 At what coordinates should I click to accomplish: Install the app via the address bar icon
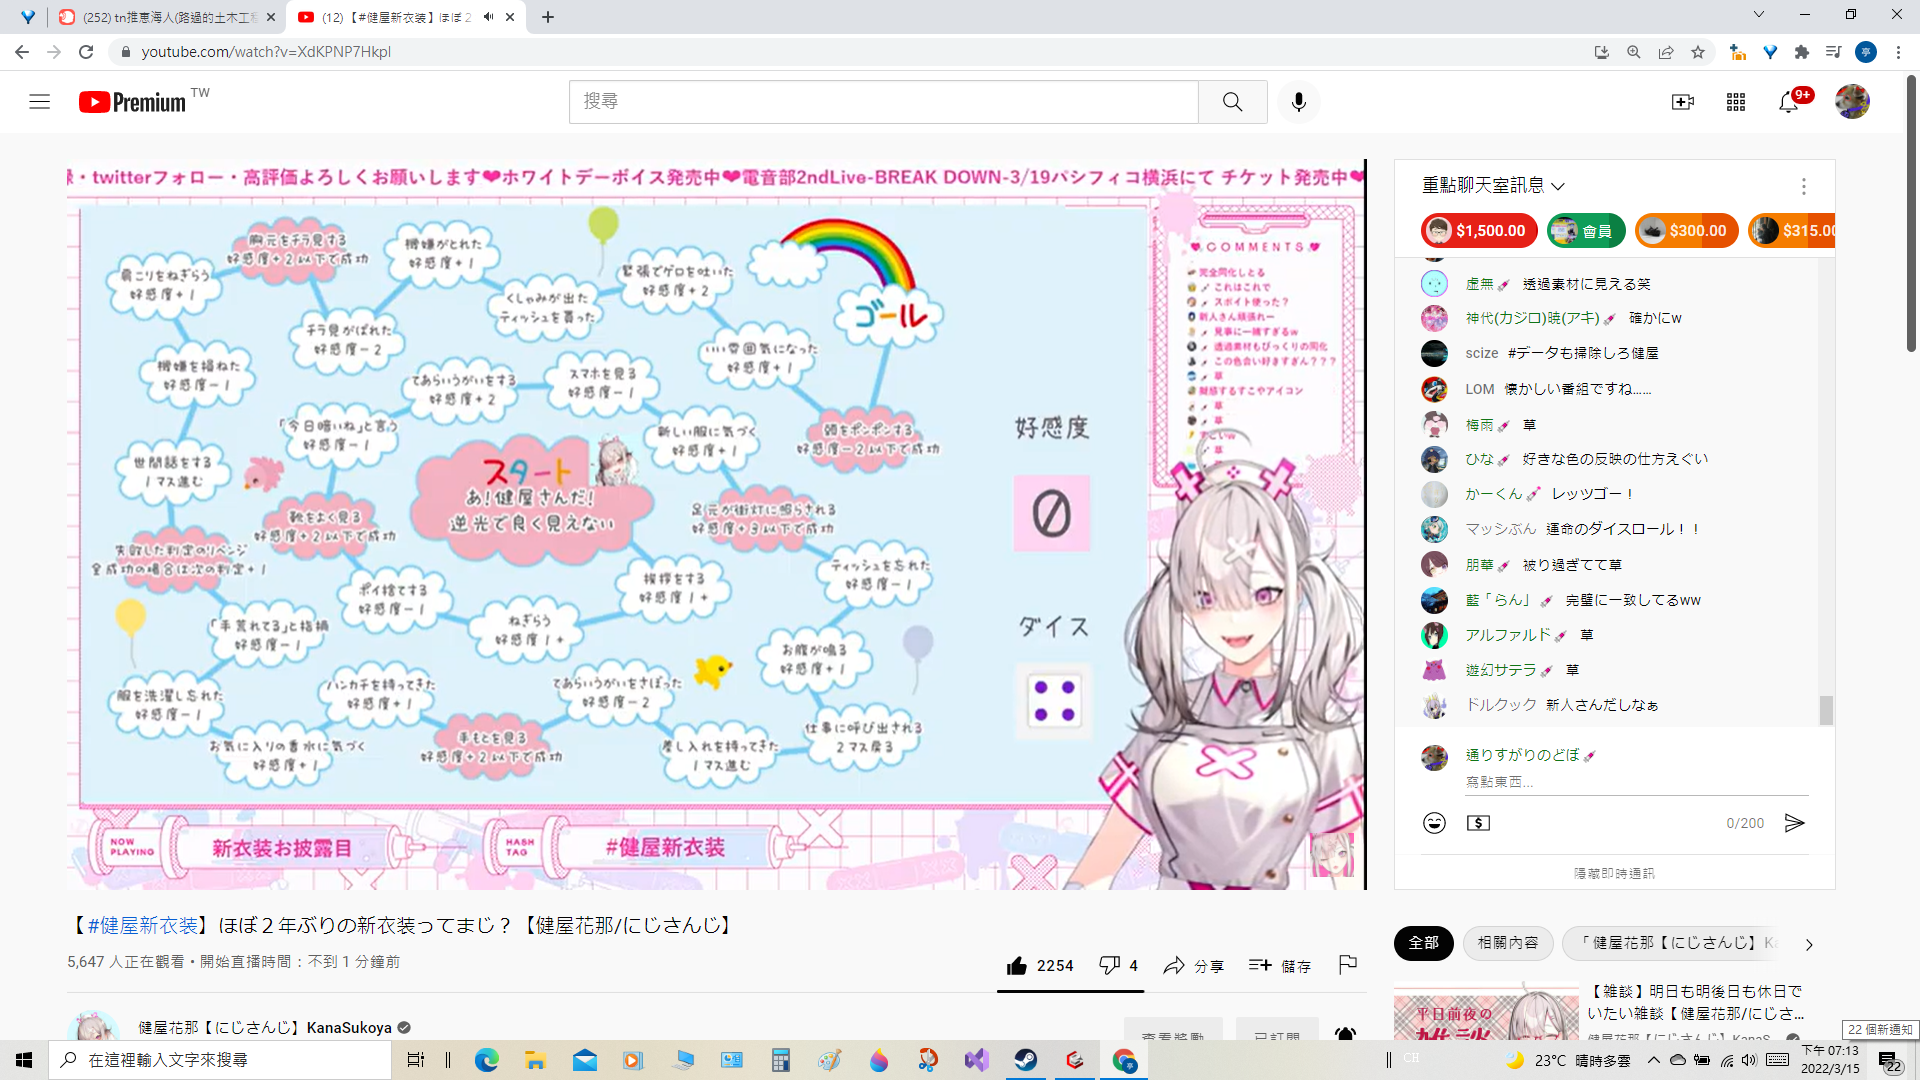point(1601,52)
